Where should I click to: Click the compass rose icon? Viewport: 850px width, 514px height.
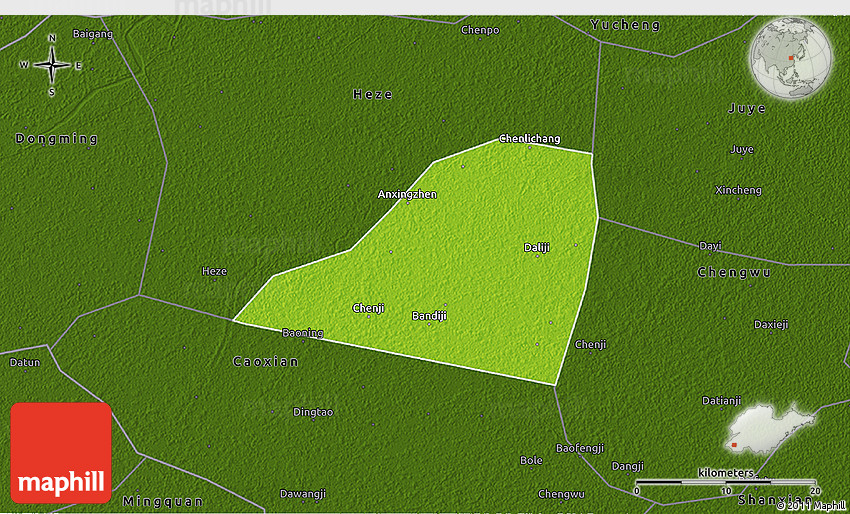[51, 66]
